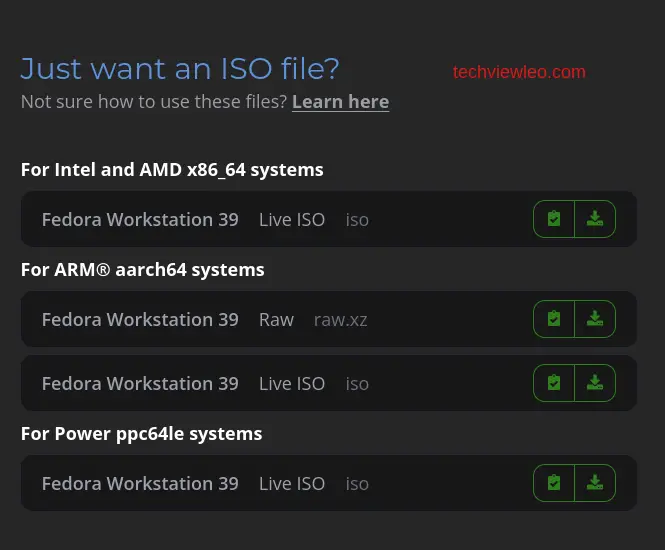Screen dimensions: 665x550
Task: Select 'For ARM® aarch64 systems' heading
Action: [142, 270]
